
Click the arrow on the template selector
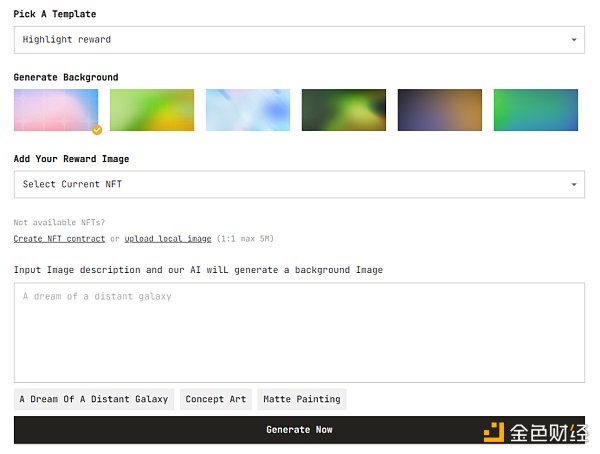[x=574, y=40]
